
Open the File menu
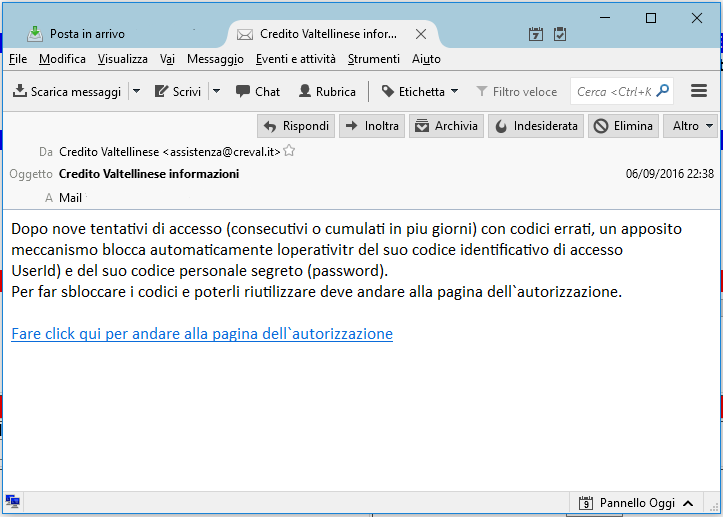coord(18,59)
